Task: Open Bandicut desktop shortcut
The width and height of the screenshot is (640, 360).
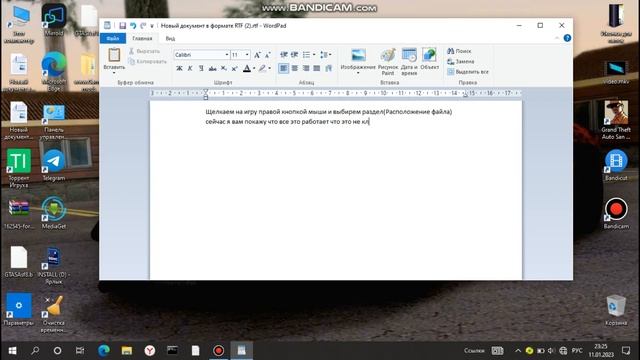Action: tap(616, 165)
